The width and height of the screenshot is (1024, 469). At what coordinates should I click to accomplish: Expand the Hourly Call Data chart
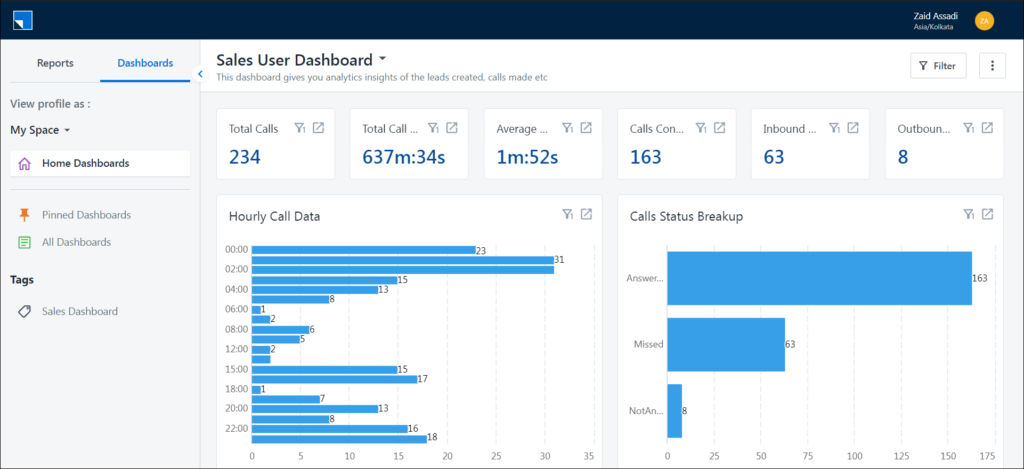point(586,214)
